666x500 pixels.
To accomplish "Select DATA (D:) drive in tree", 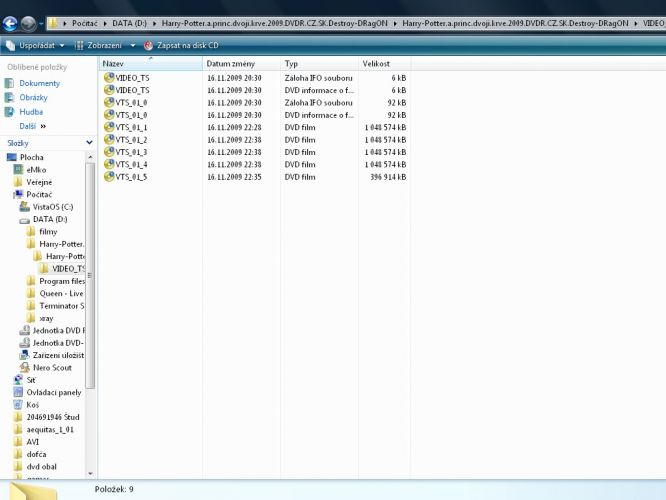I will (50, 219).
